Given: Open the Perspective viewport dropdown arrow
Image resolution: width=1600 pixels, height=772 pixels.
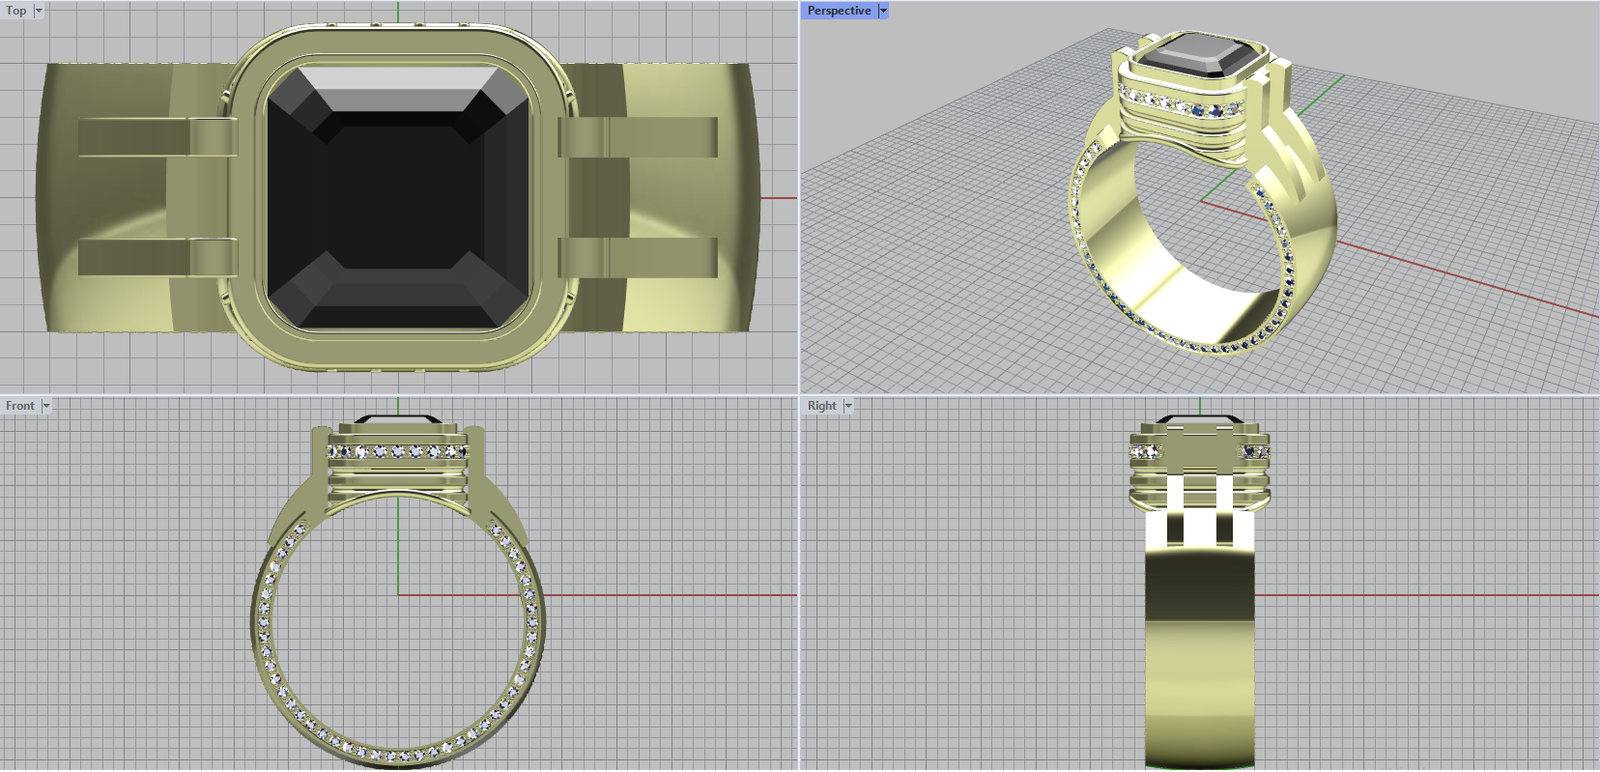Looking at the screenshot, I should click(x=883, y=11).
